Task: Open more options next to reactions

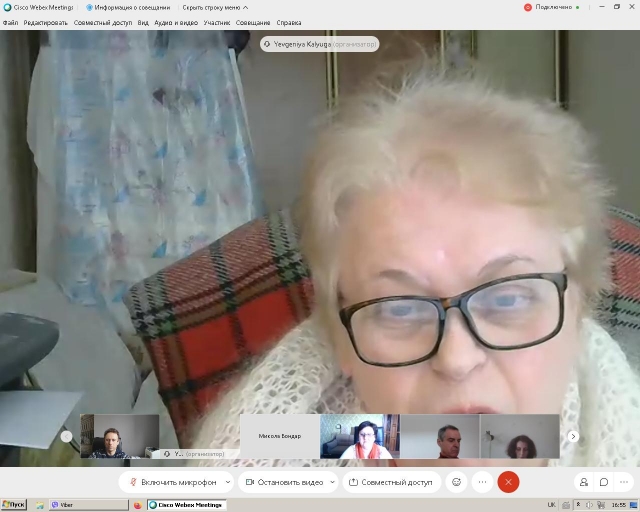Action: coord(482,482)
